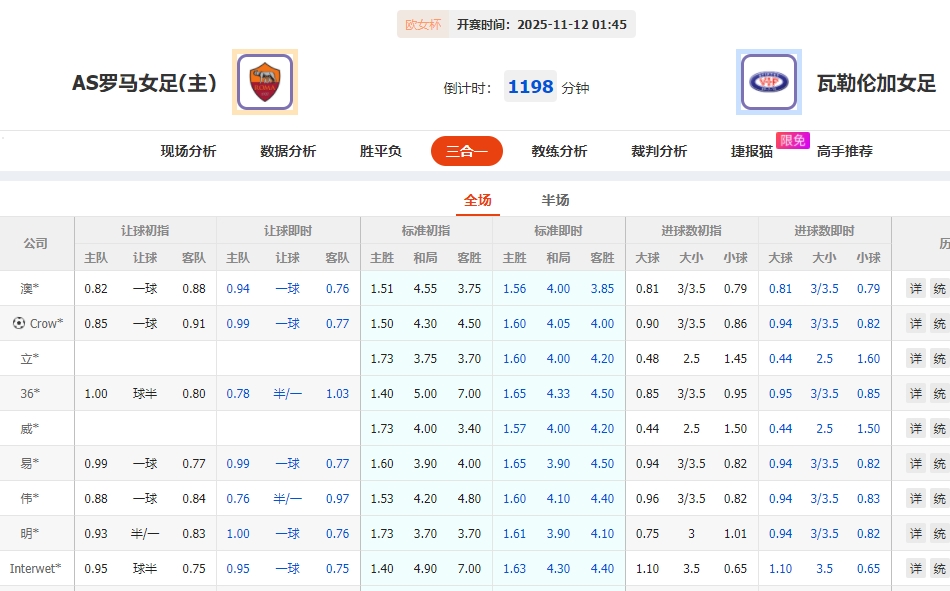This screenshot has width=950, height=591.
Task: Click the 限免 badge on 捷报猫 tab
Action: click(791, 142)
